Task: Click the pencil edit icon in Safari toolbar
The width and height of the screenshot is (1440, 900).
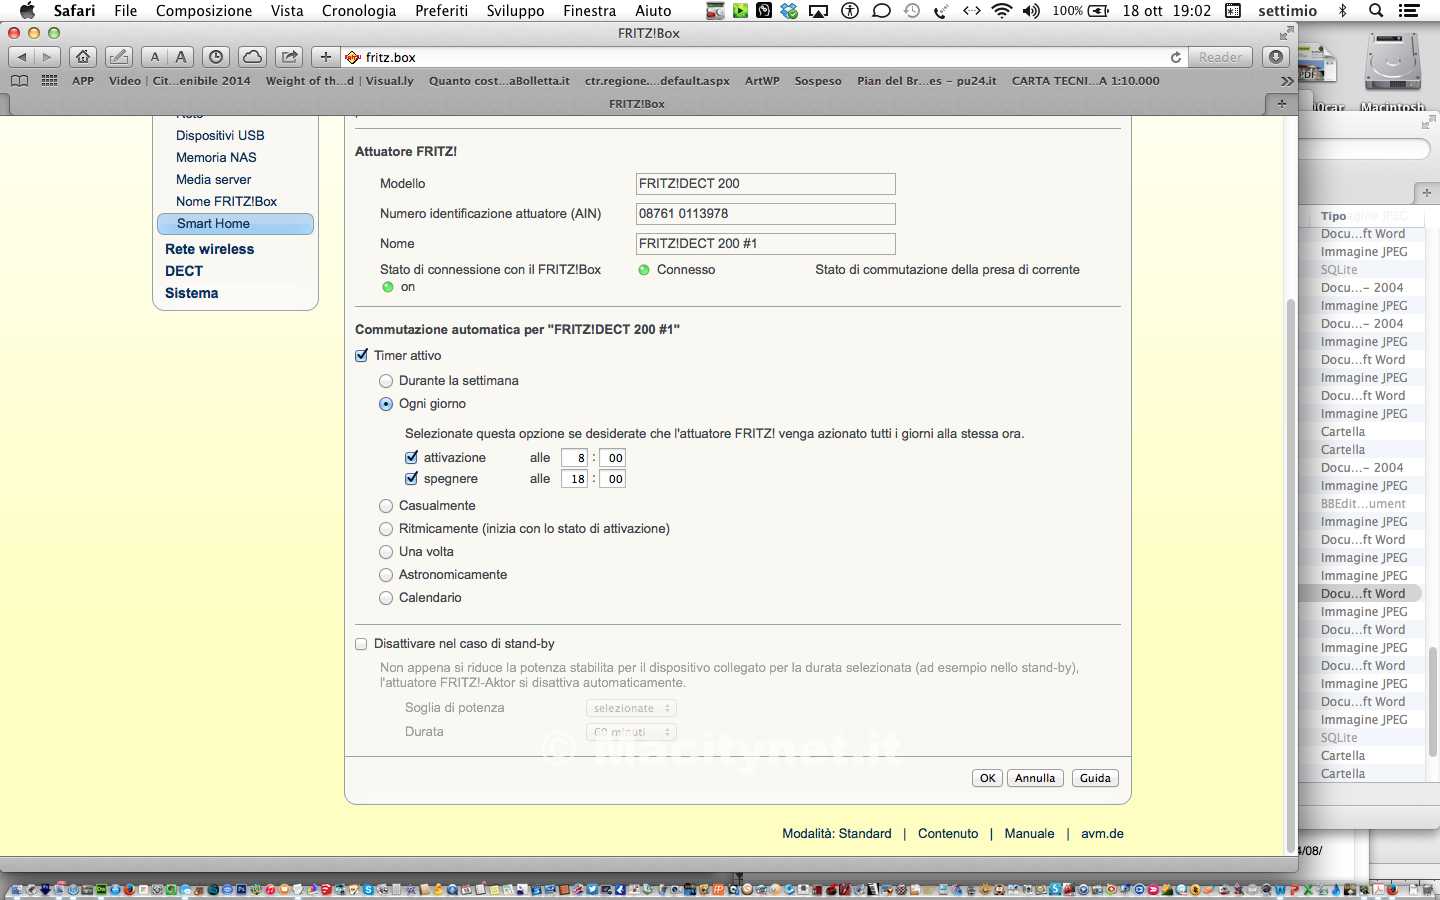Action: click(x=118, y=57)
